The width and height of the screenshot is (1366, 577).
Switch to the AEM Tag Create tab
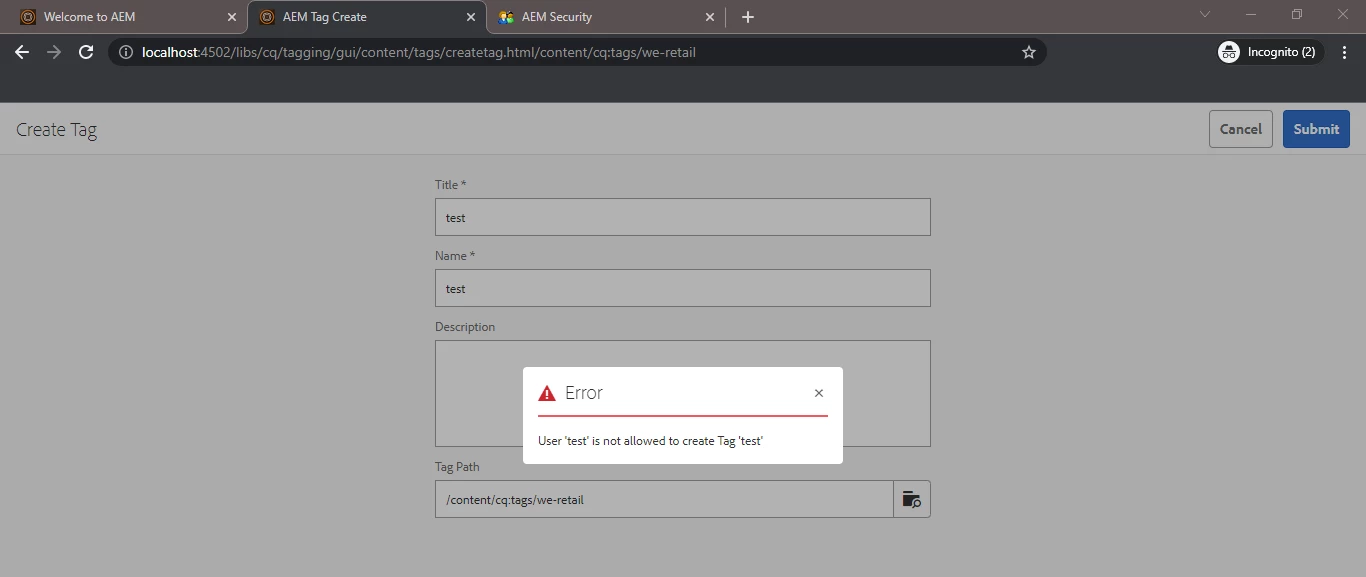click(x=367, y=17)
